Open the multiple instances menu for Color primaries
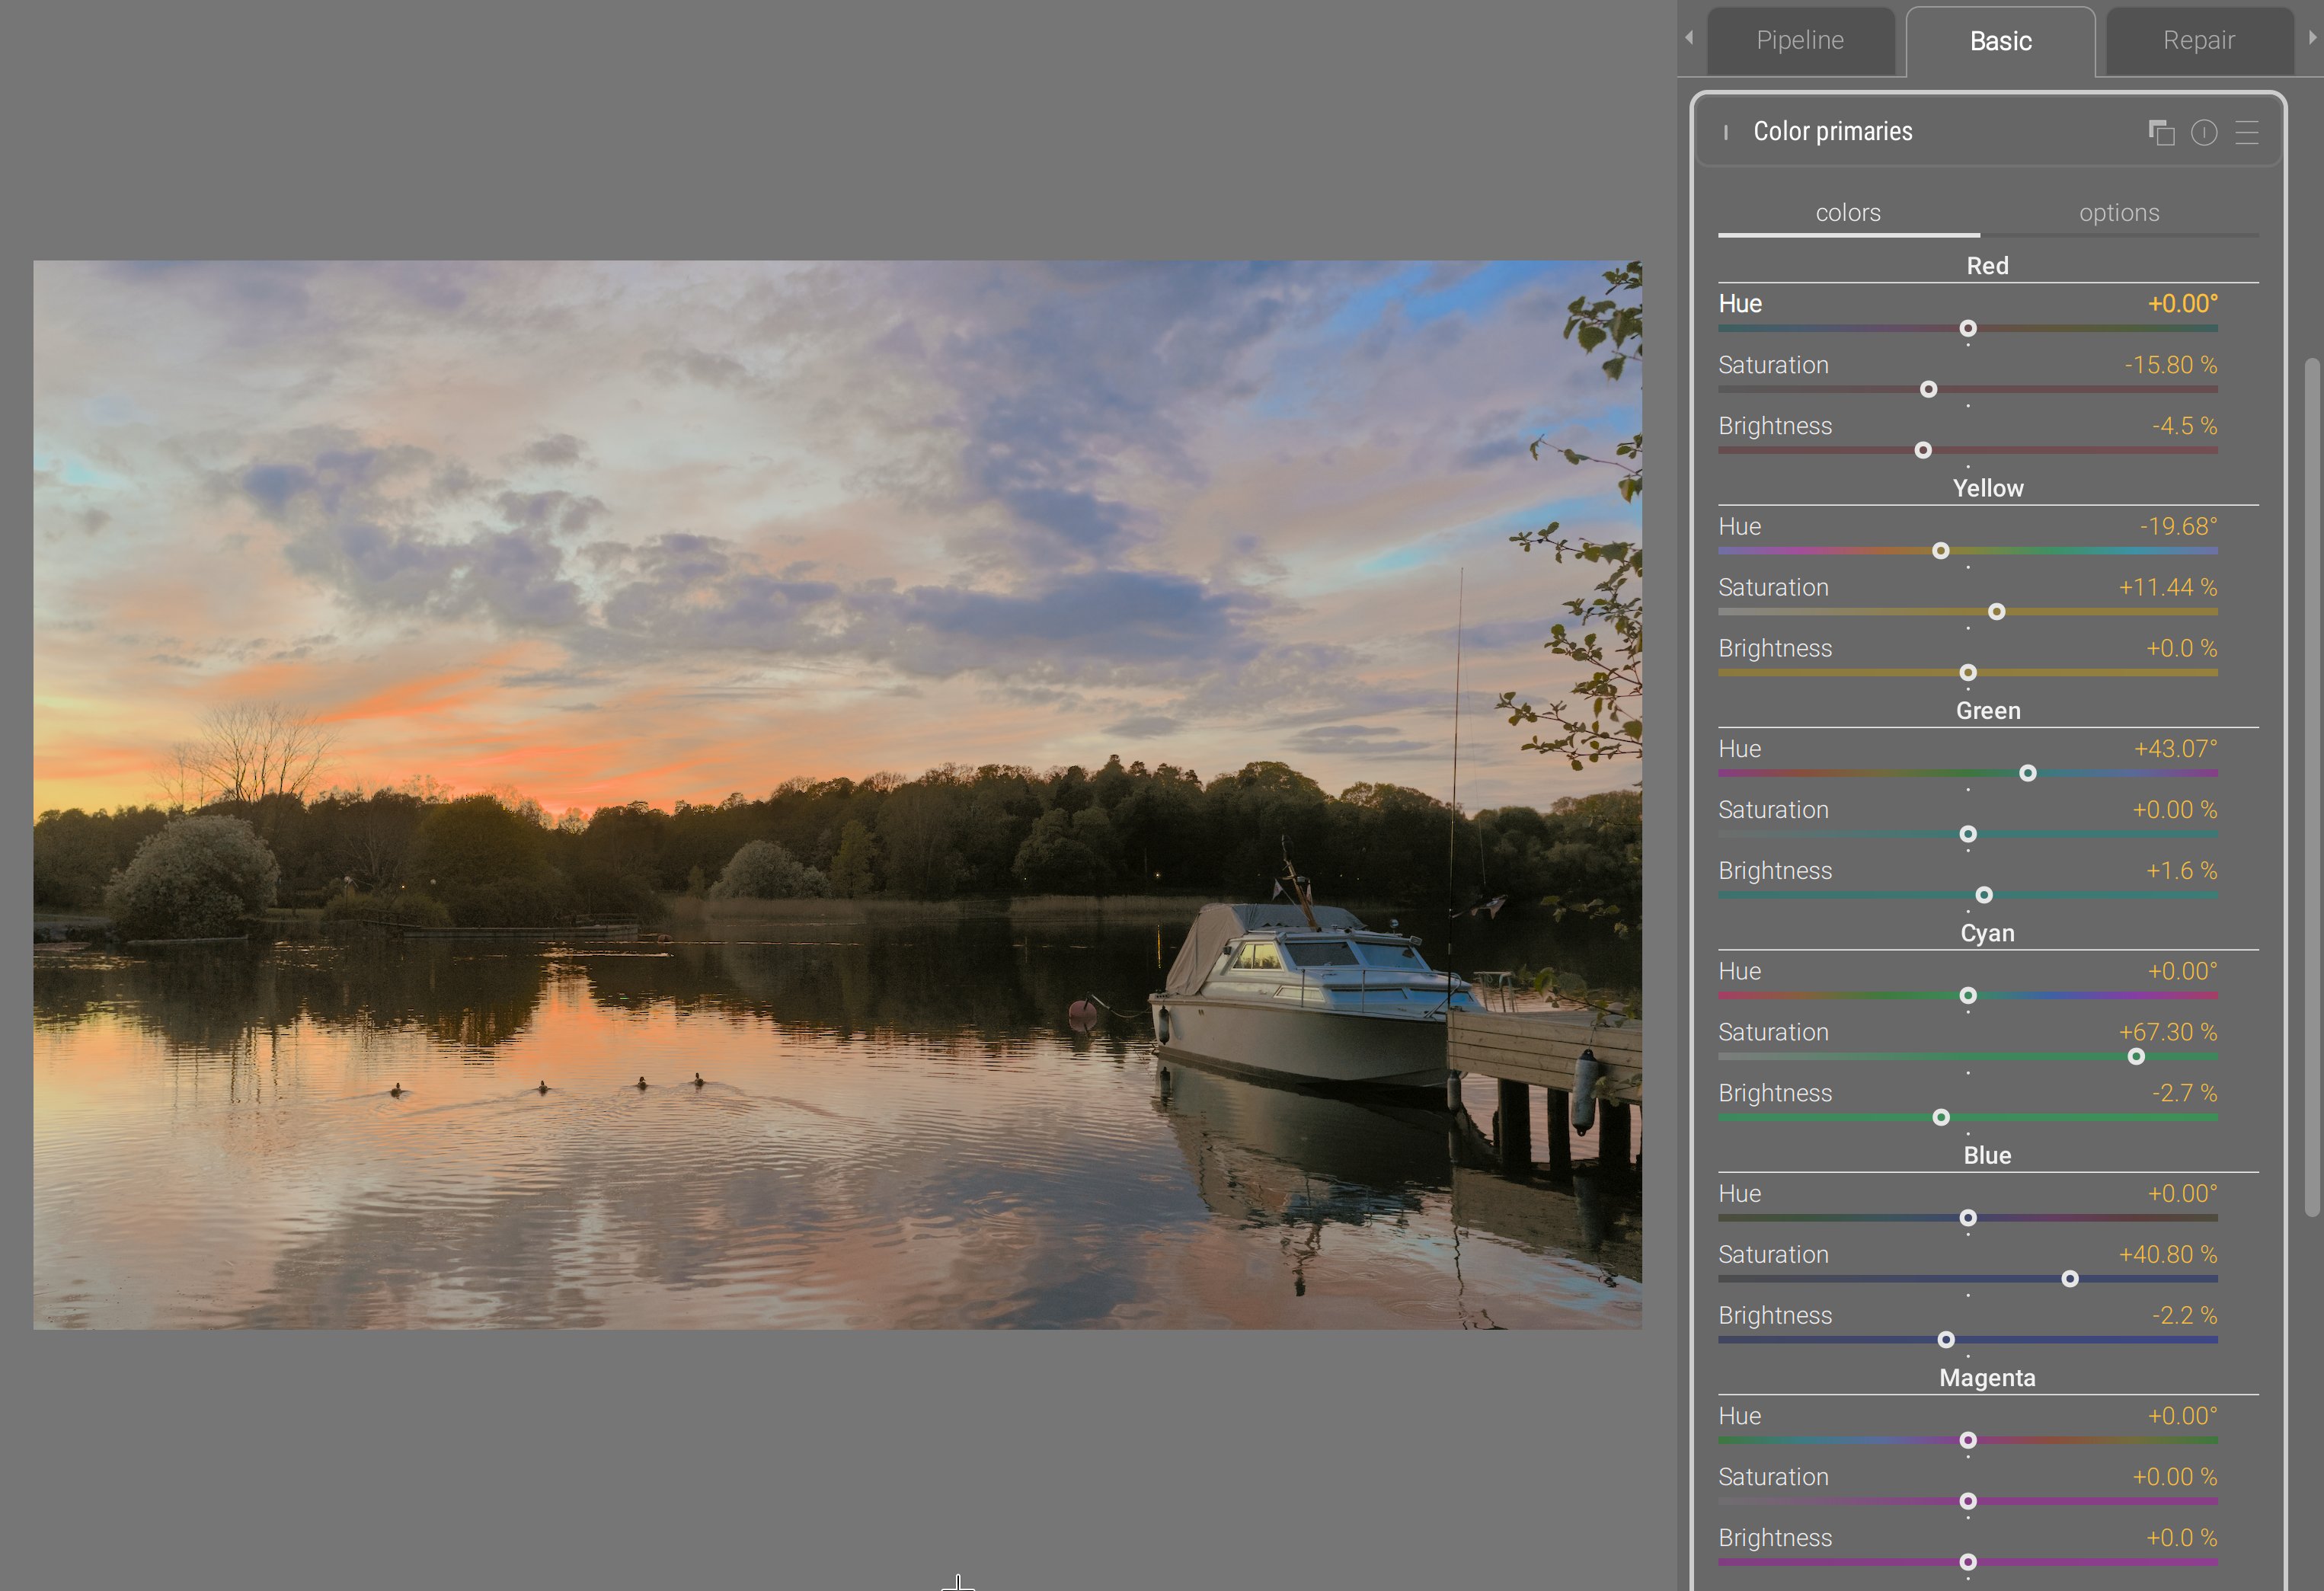The image size is (2324, 1591). [2161, 132]
